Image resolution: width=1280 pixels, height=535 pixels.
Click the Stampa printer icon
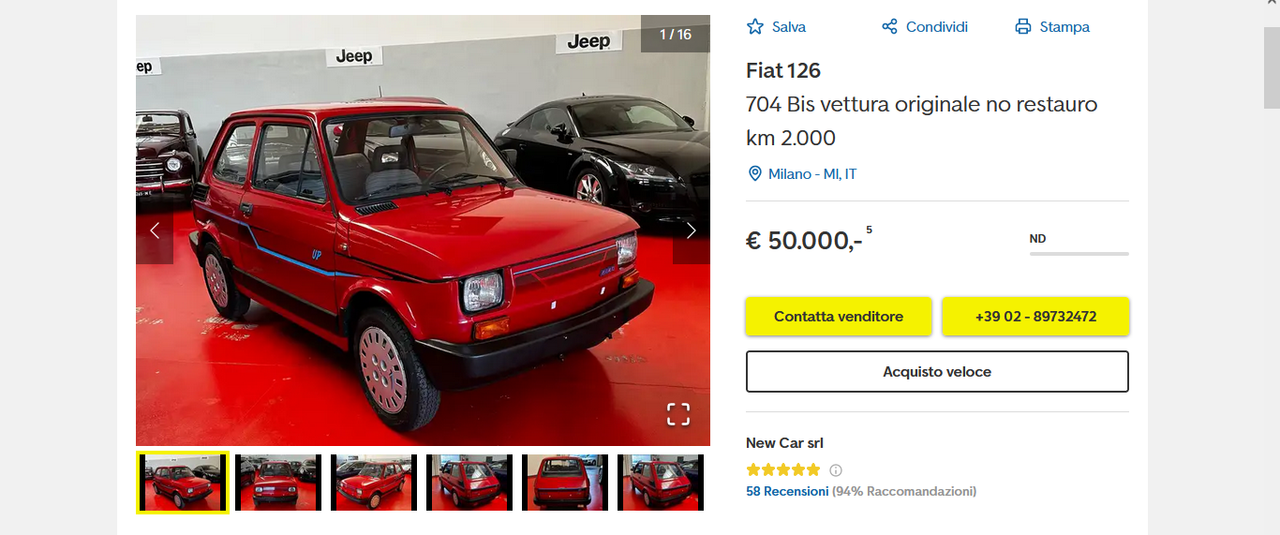[x=1023, y=27]
